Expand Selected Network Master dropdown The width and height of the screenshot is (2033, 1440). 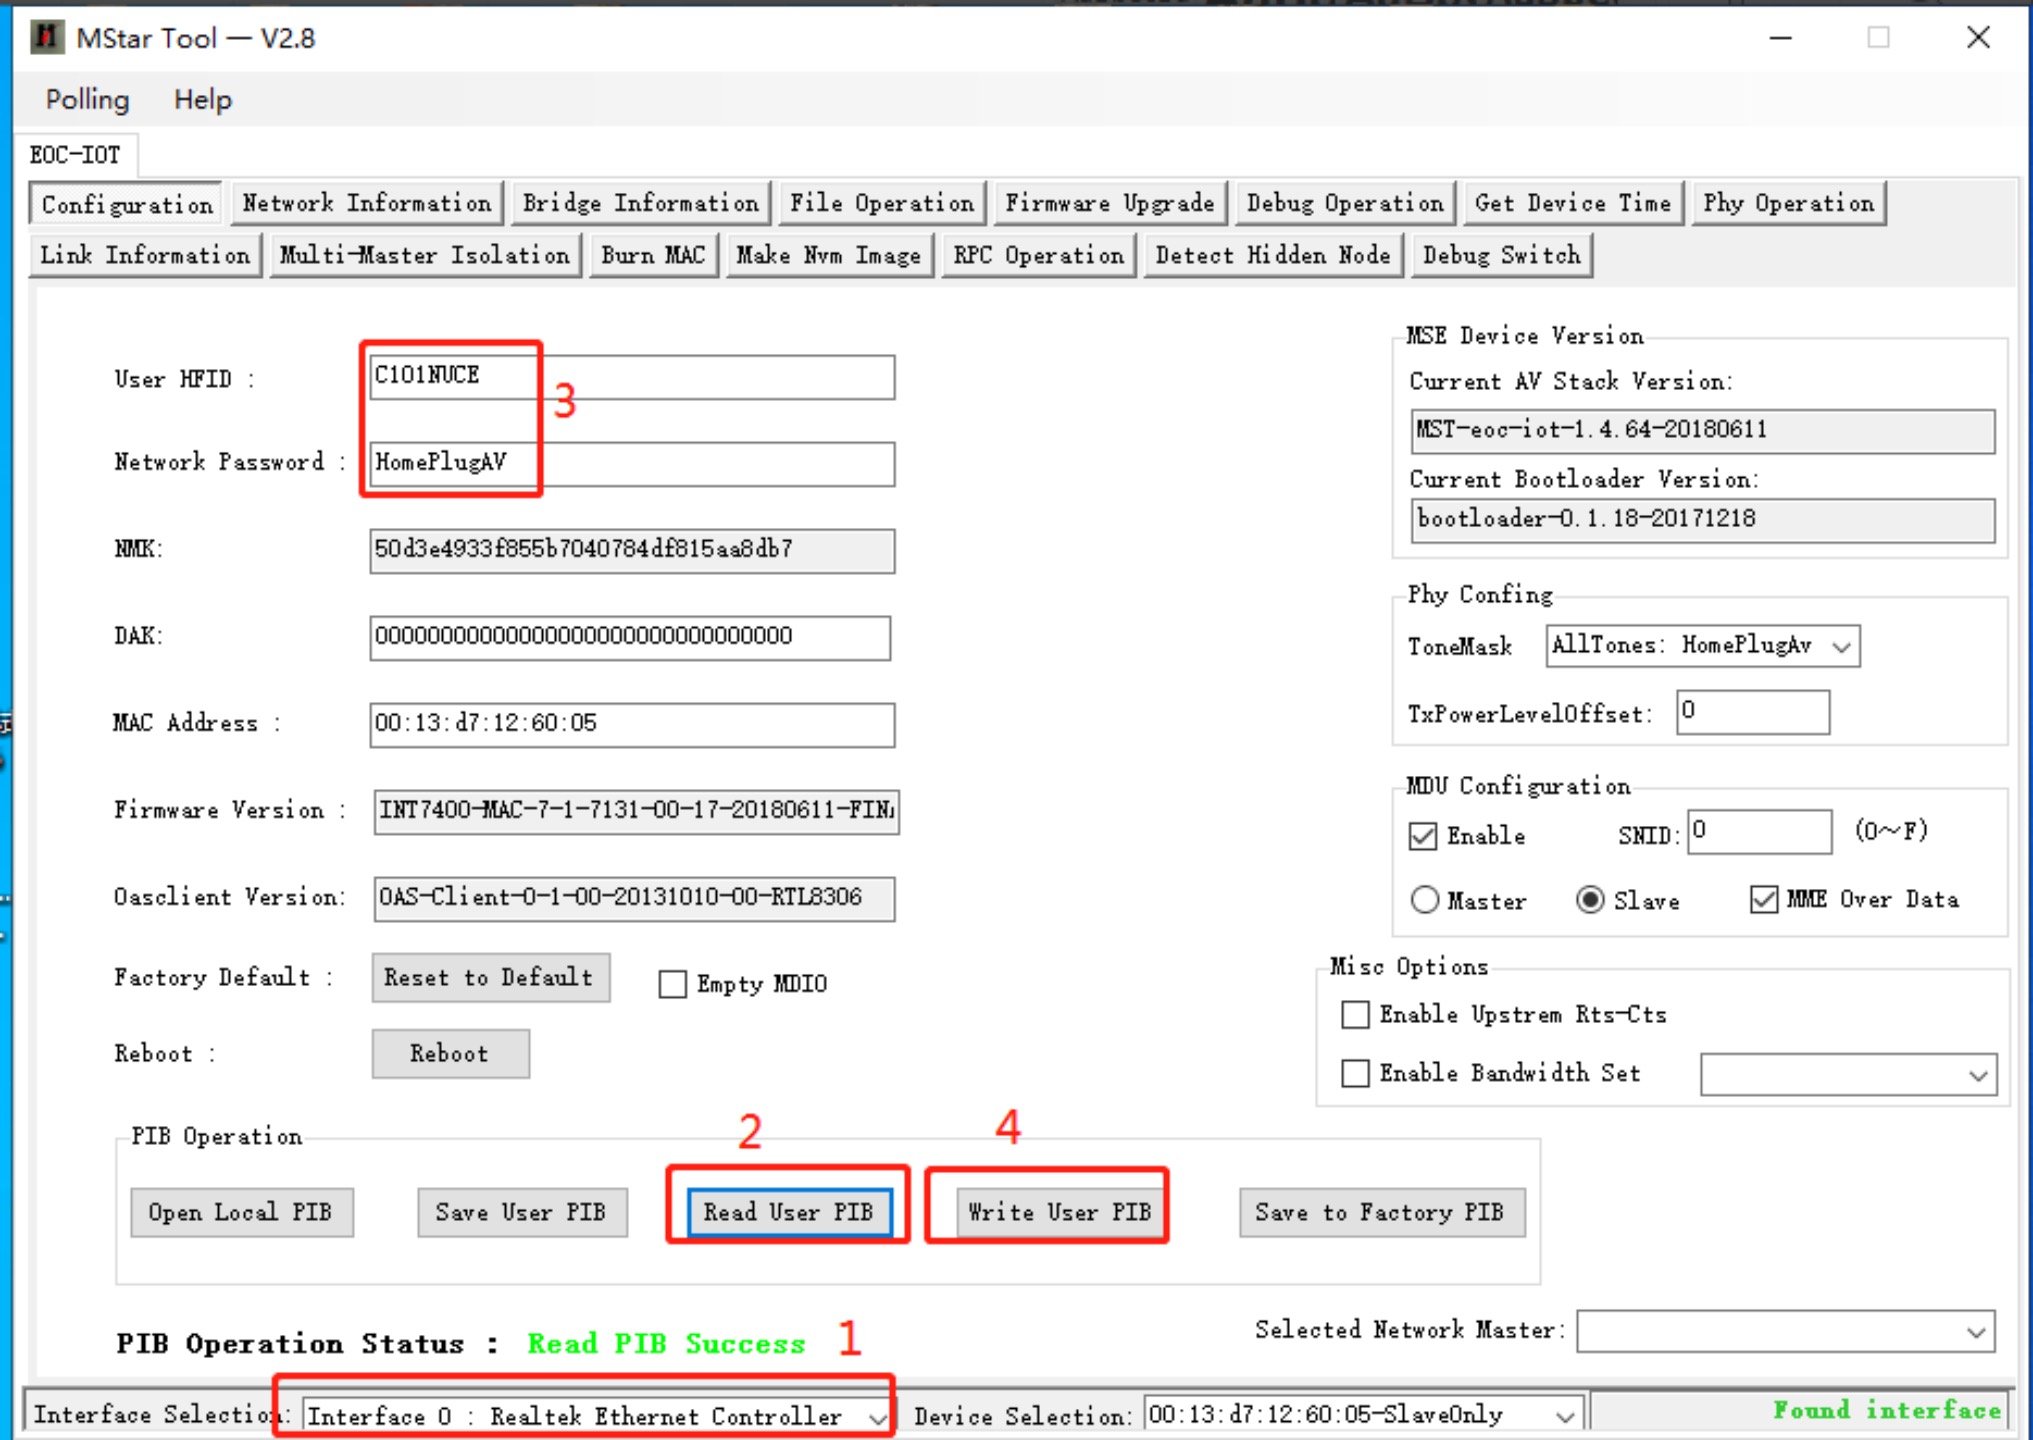pyautogui.click(x=1975, y=1332)
